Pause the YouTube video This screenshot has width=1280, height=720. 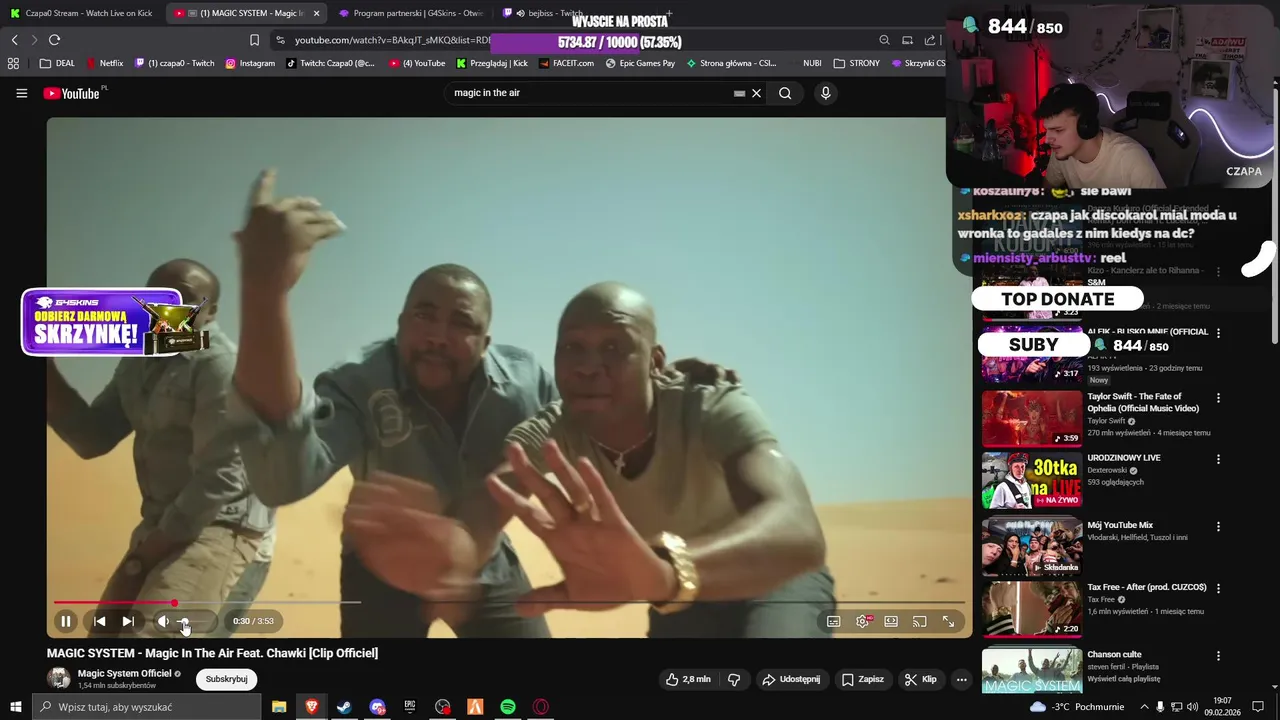pyautogui.click(x=66, y=621)
